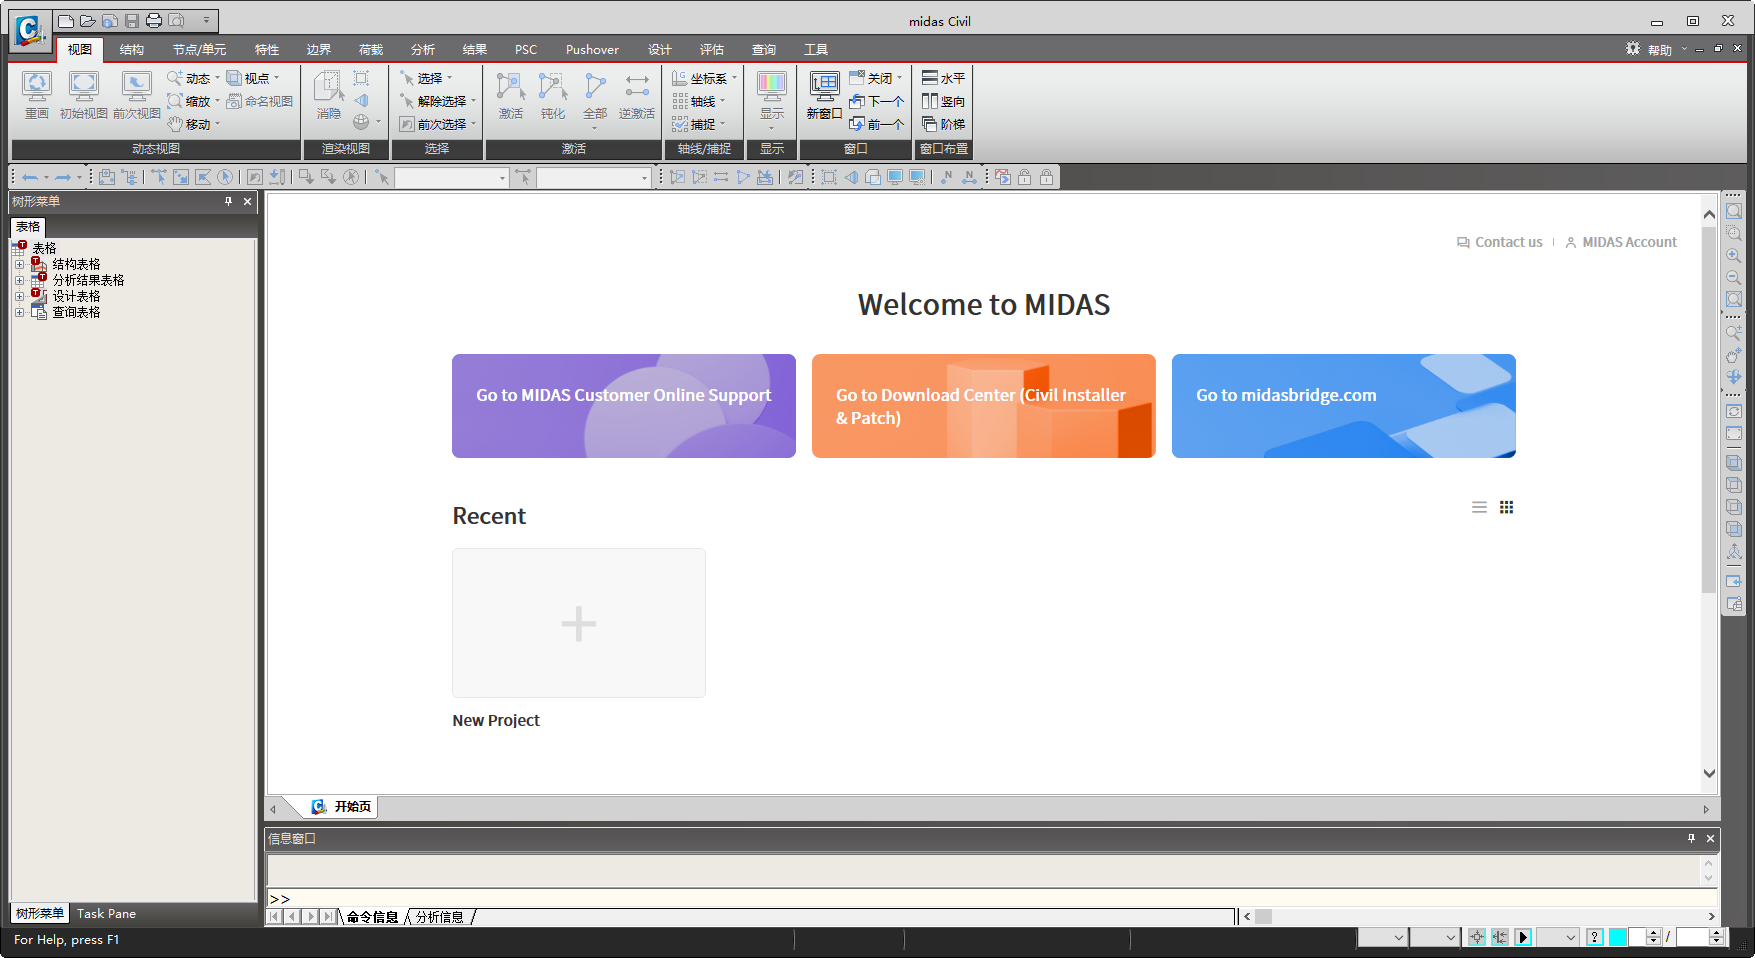Click the zoom out icon on right toolbar

(1734, 277)
